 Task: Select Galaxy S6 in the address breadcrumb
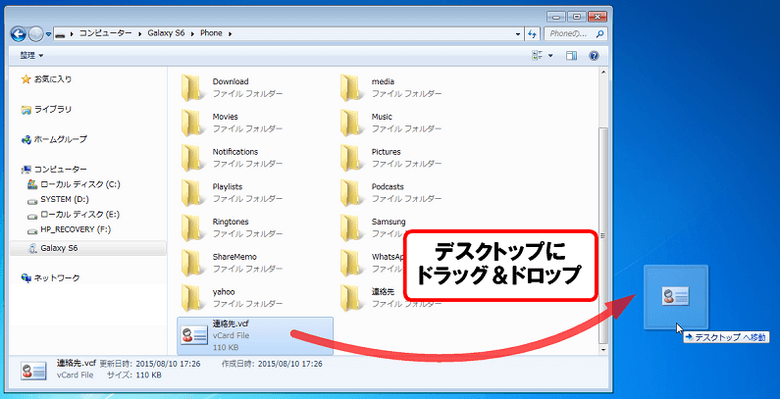point(166,33)
